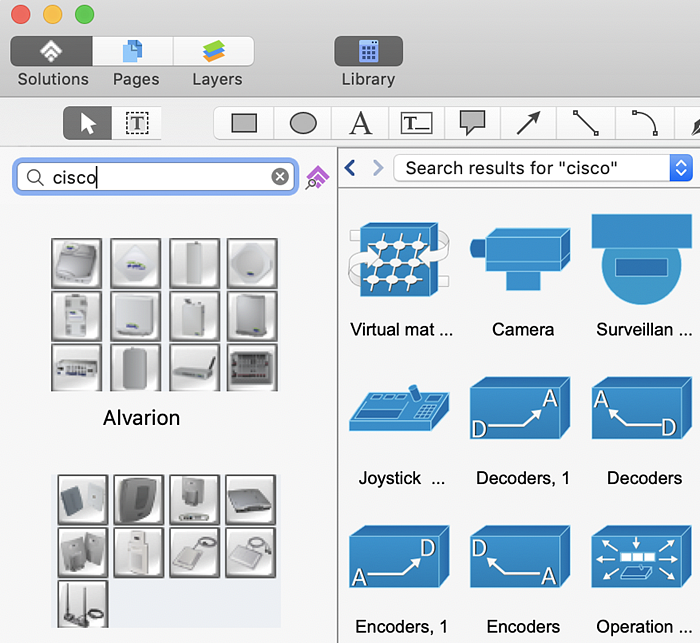The width and height of the screenshot is (700, 643).
Task: Go to the next library
Action: coord(377,168)
